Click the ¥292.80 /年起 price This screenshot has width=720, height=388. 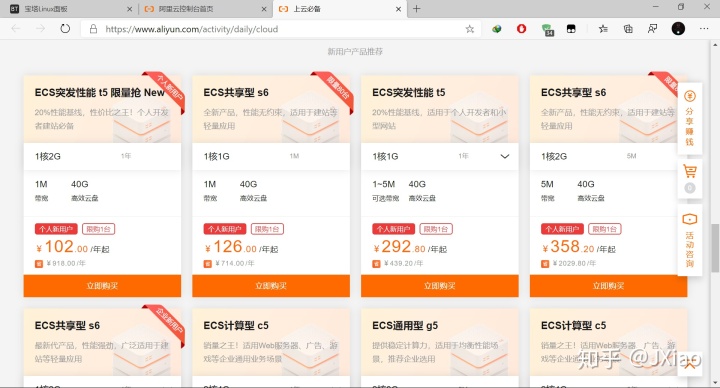click(410, 247)
